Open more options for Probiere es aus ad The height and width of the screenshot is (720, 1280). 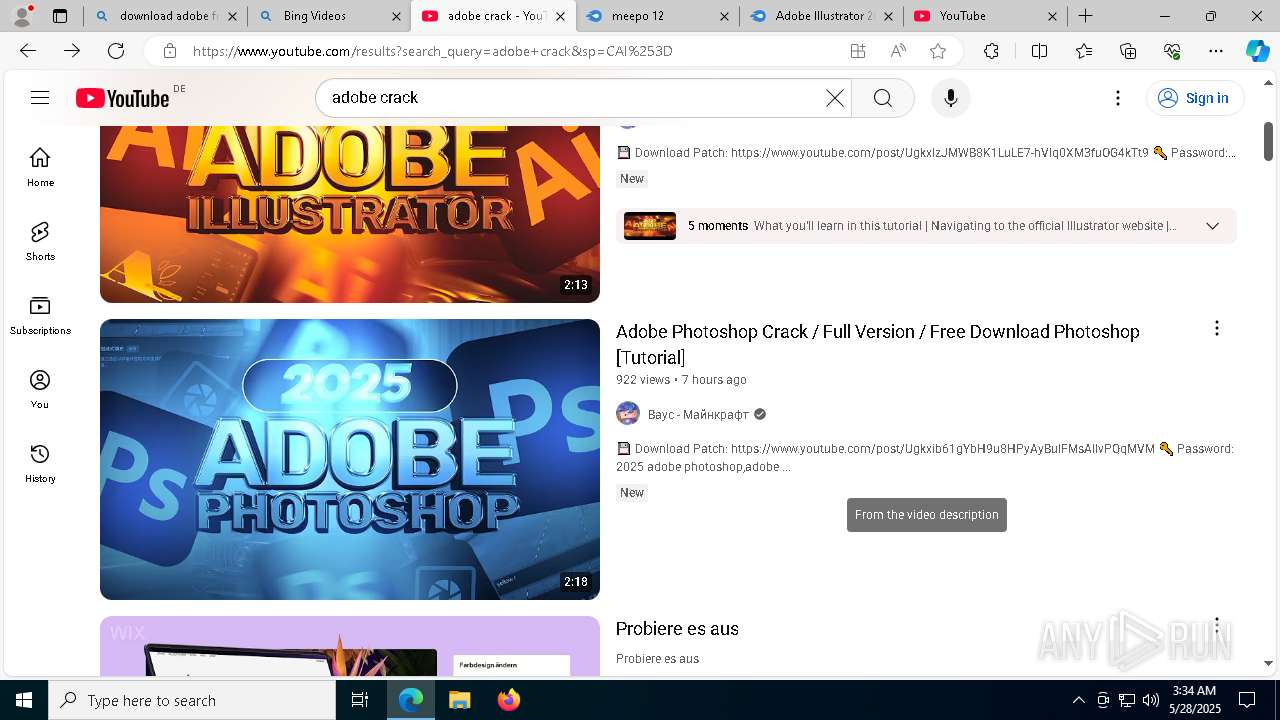pos(1217,626)
